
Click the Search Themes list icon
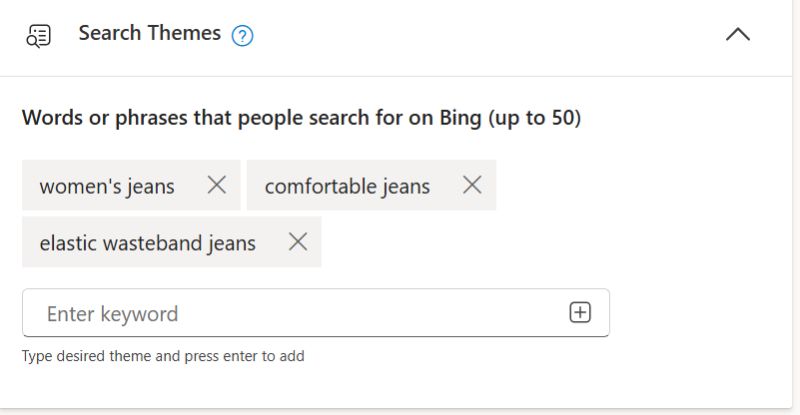click(38, 35)
